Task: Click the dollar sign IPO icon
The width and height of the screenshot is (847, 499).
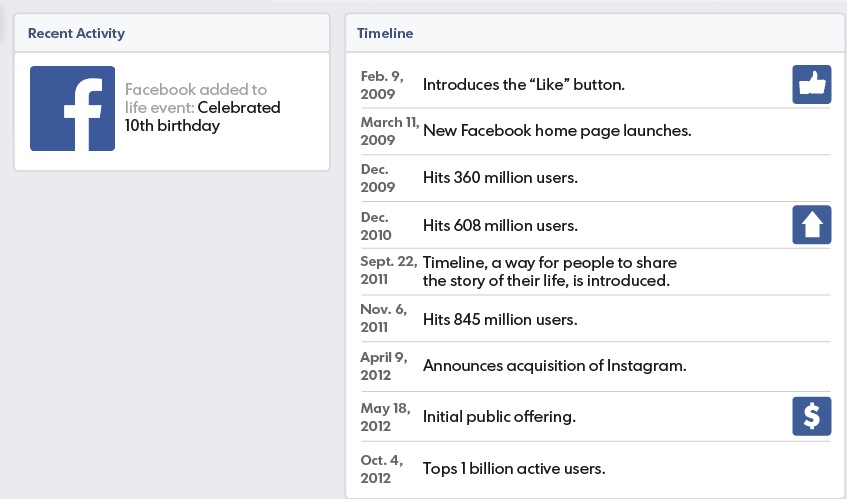Action: point(811,416)
